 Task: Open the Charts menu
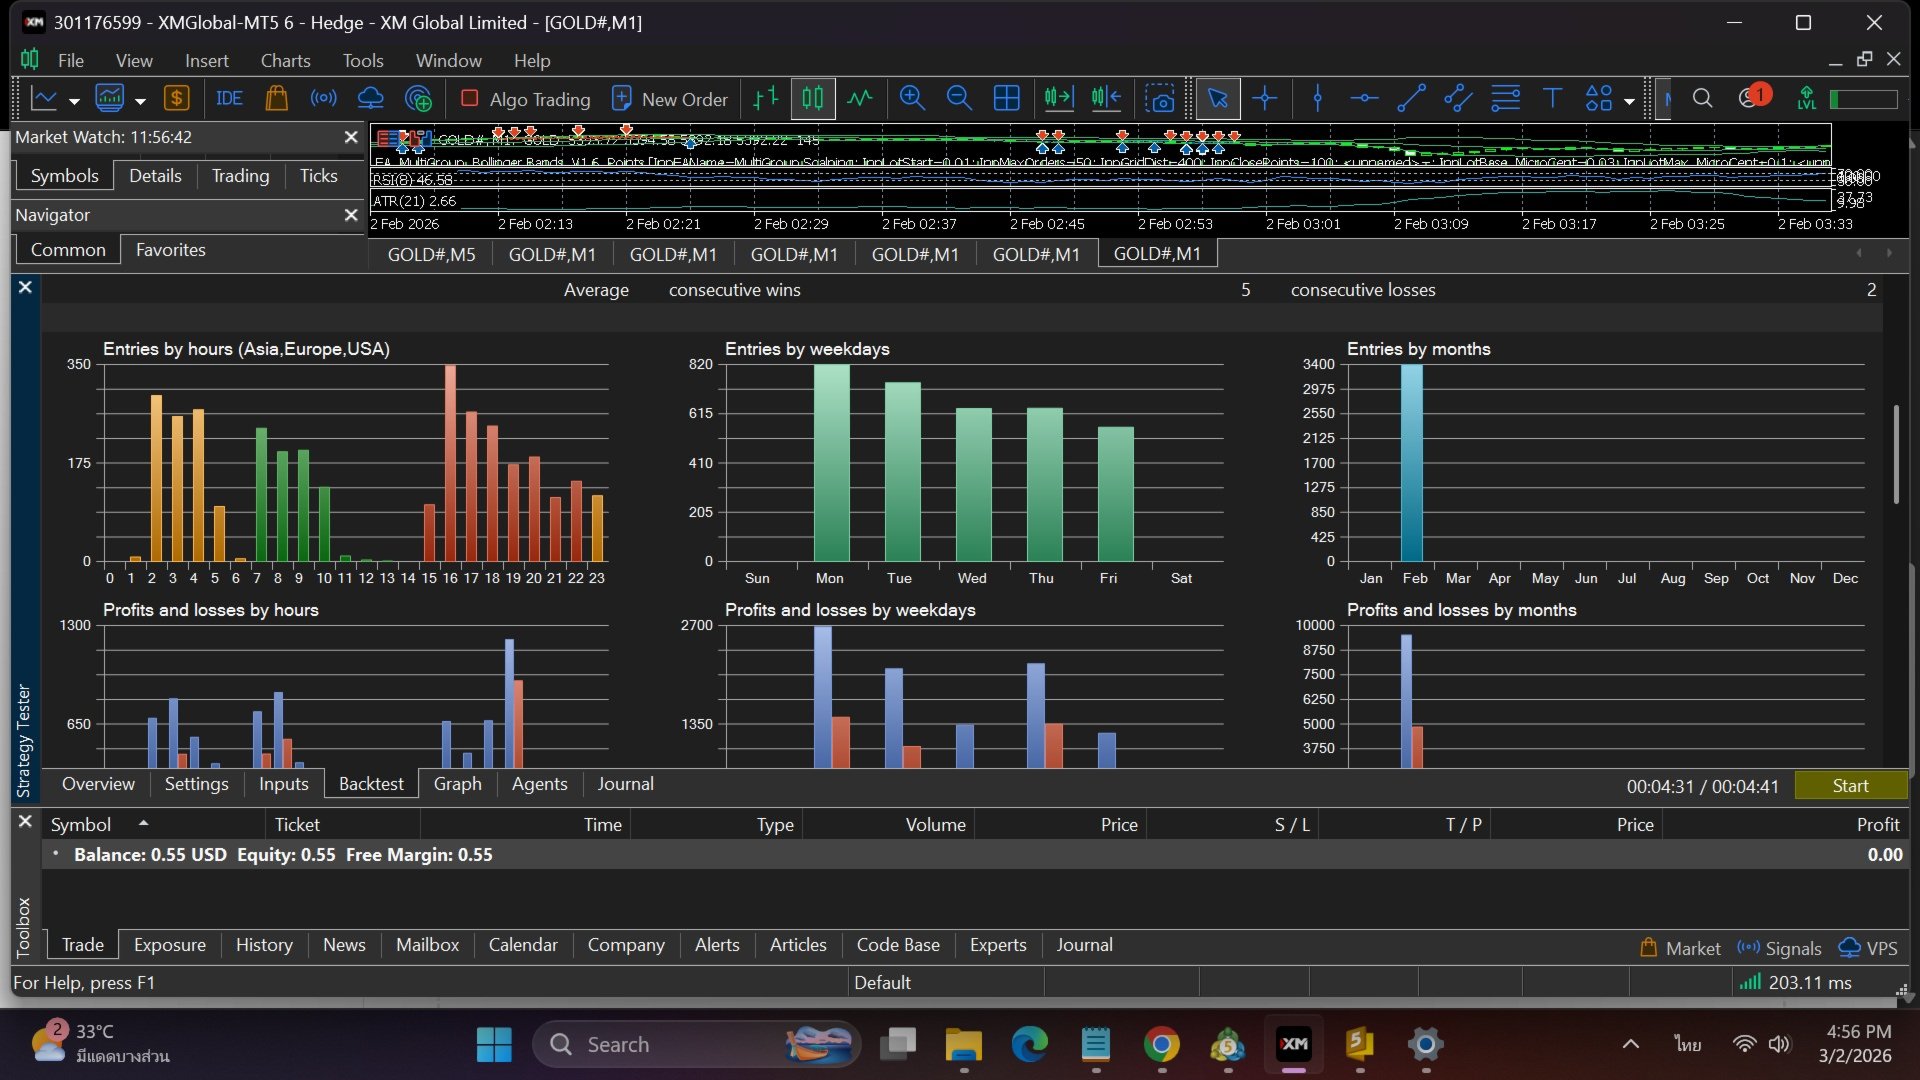(285, 60)
